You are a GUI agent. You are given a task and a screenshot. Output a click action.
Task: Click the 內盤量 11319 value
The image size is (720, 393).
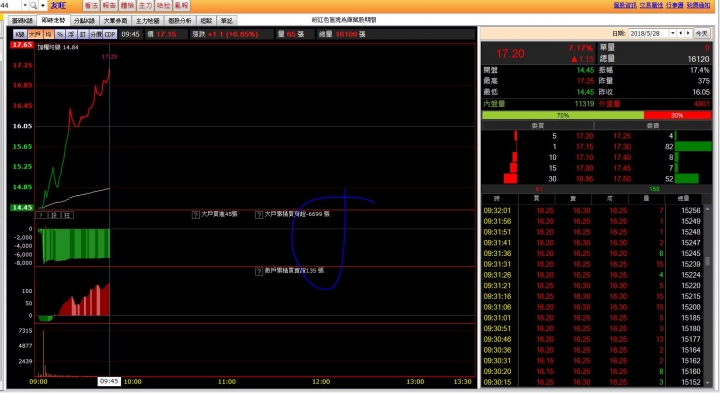tap(584, 104)
